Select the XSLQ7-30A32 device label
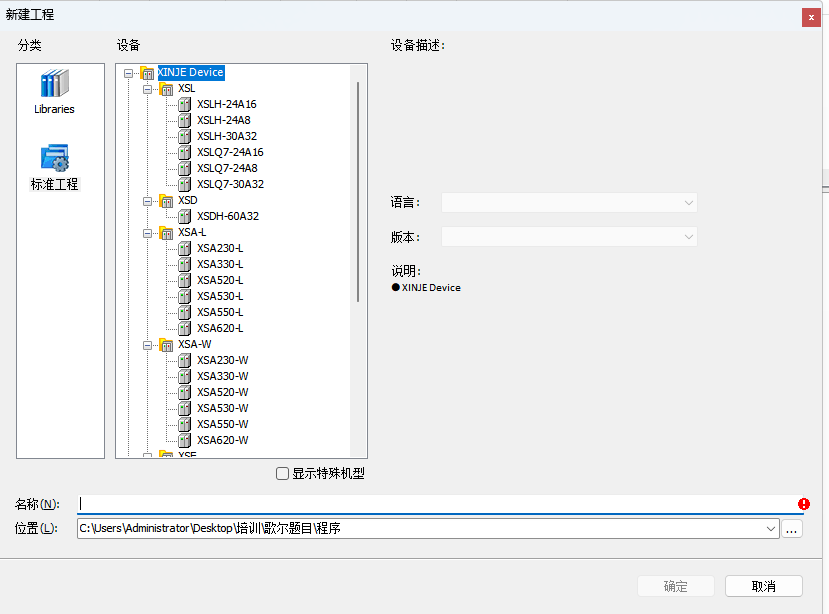The image size is (829, 614). 231,184
